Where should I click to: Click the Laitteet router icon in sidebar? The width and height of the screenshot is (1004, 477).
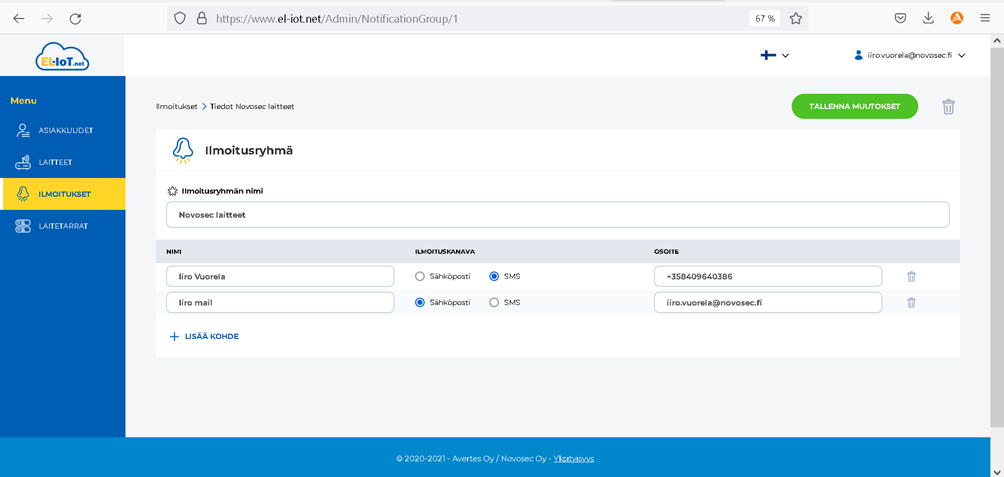pos(22,163)
